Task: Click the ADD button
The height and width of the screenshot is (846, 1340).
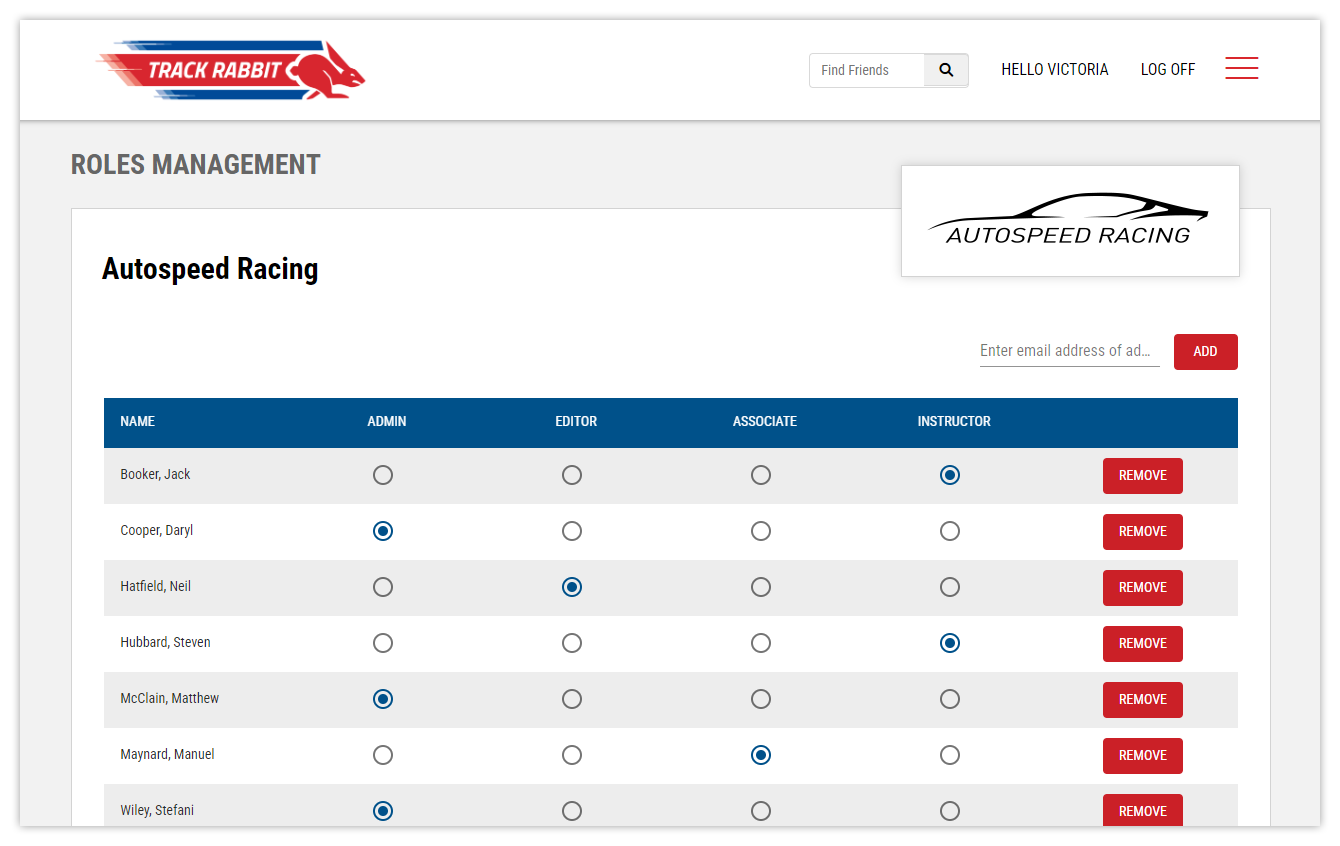Action: (1205, 352)
